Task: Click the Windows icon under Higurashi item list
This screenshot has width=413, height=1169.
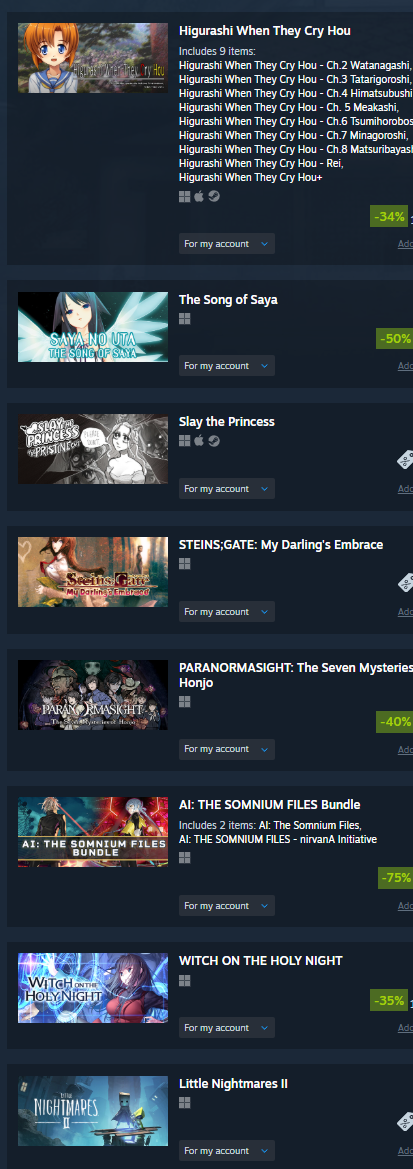Action: (185, 196)
